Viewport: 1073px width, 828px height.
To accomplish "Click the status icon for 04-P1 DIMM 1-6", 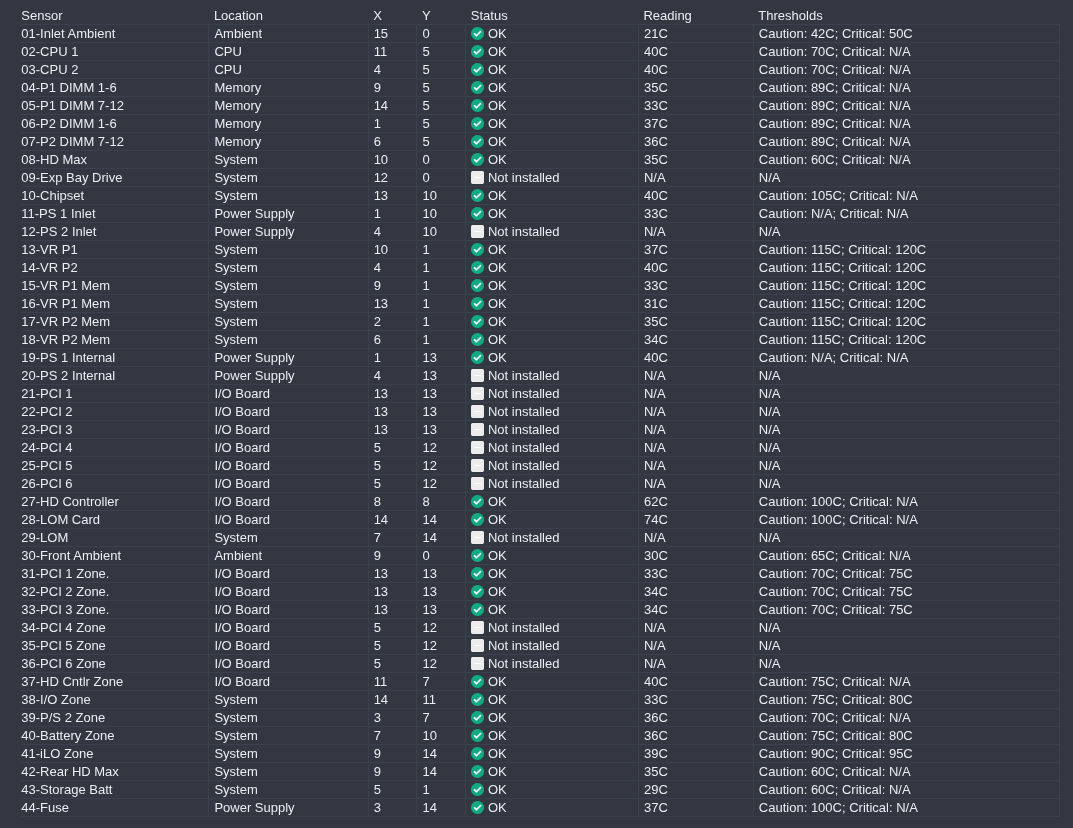I will pos(478,88).
